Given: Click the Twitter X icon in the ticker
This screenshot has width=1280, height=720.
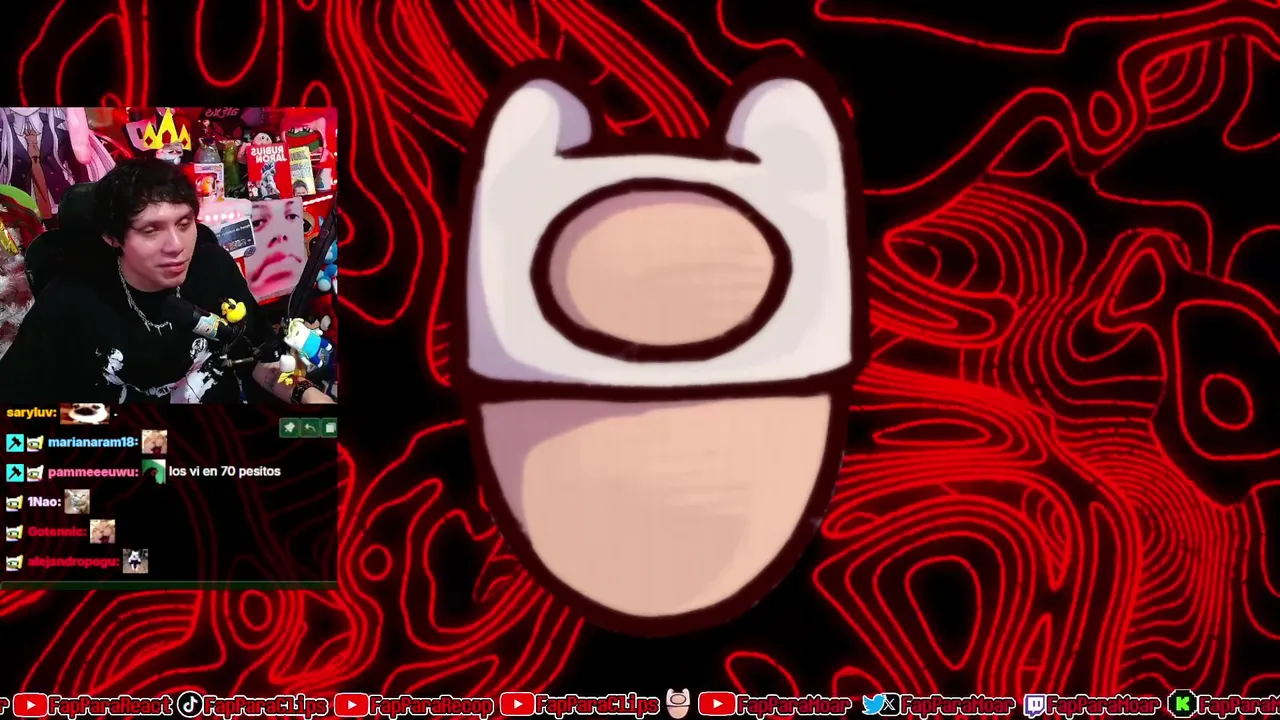Looking at the screenshot, I should pos(880,705).
